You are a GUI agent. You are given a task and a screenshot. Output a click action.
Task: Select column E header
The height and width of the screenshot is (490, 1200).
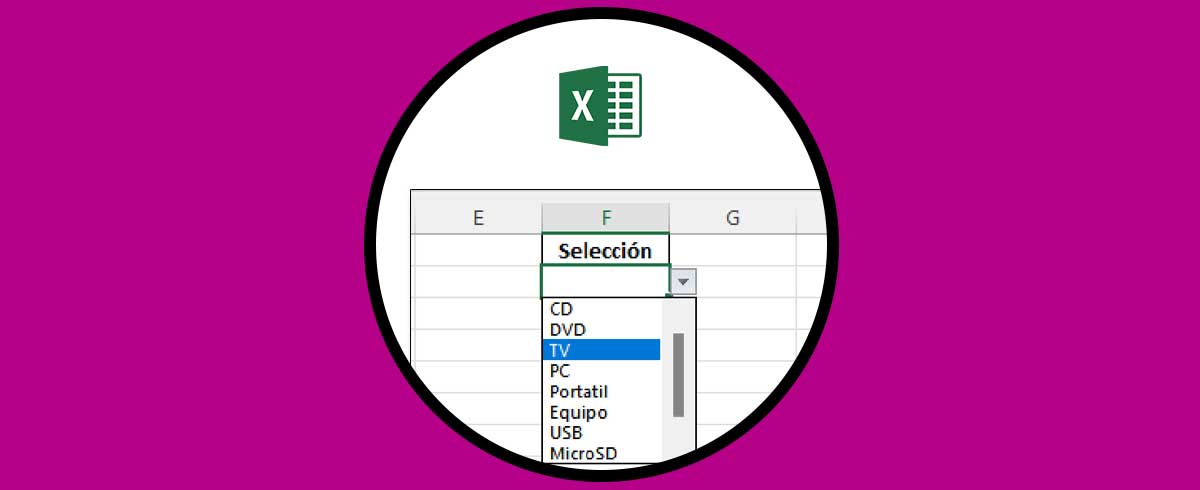point(478,218)
